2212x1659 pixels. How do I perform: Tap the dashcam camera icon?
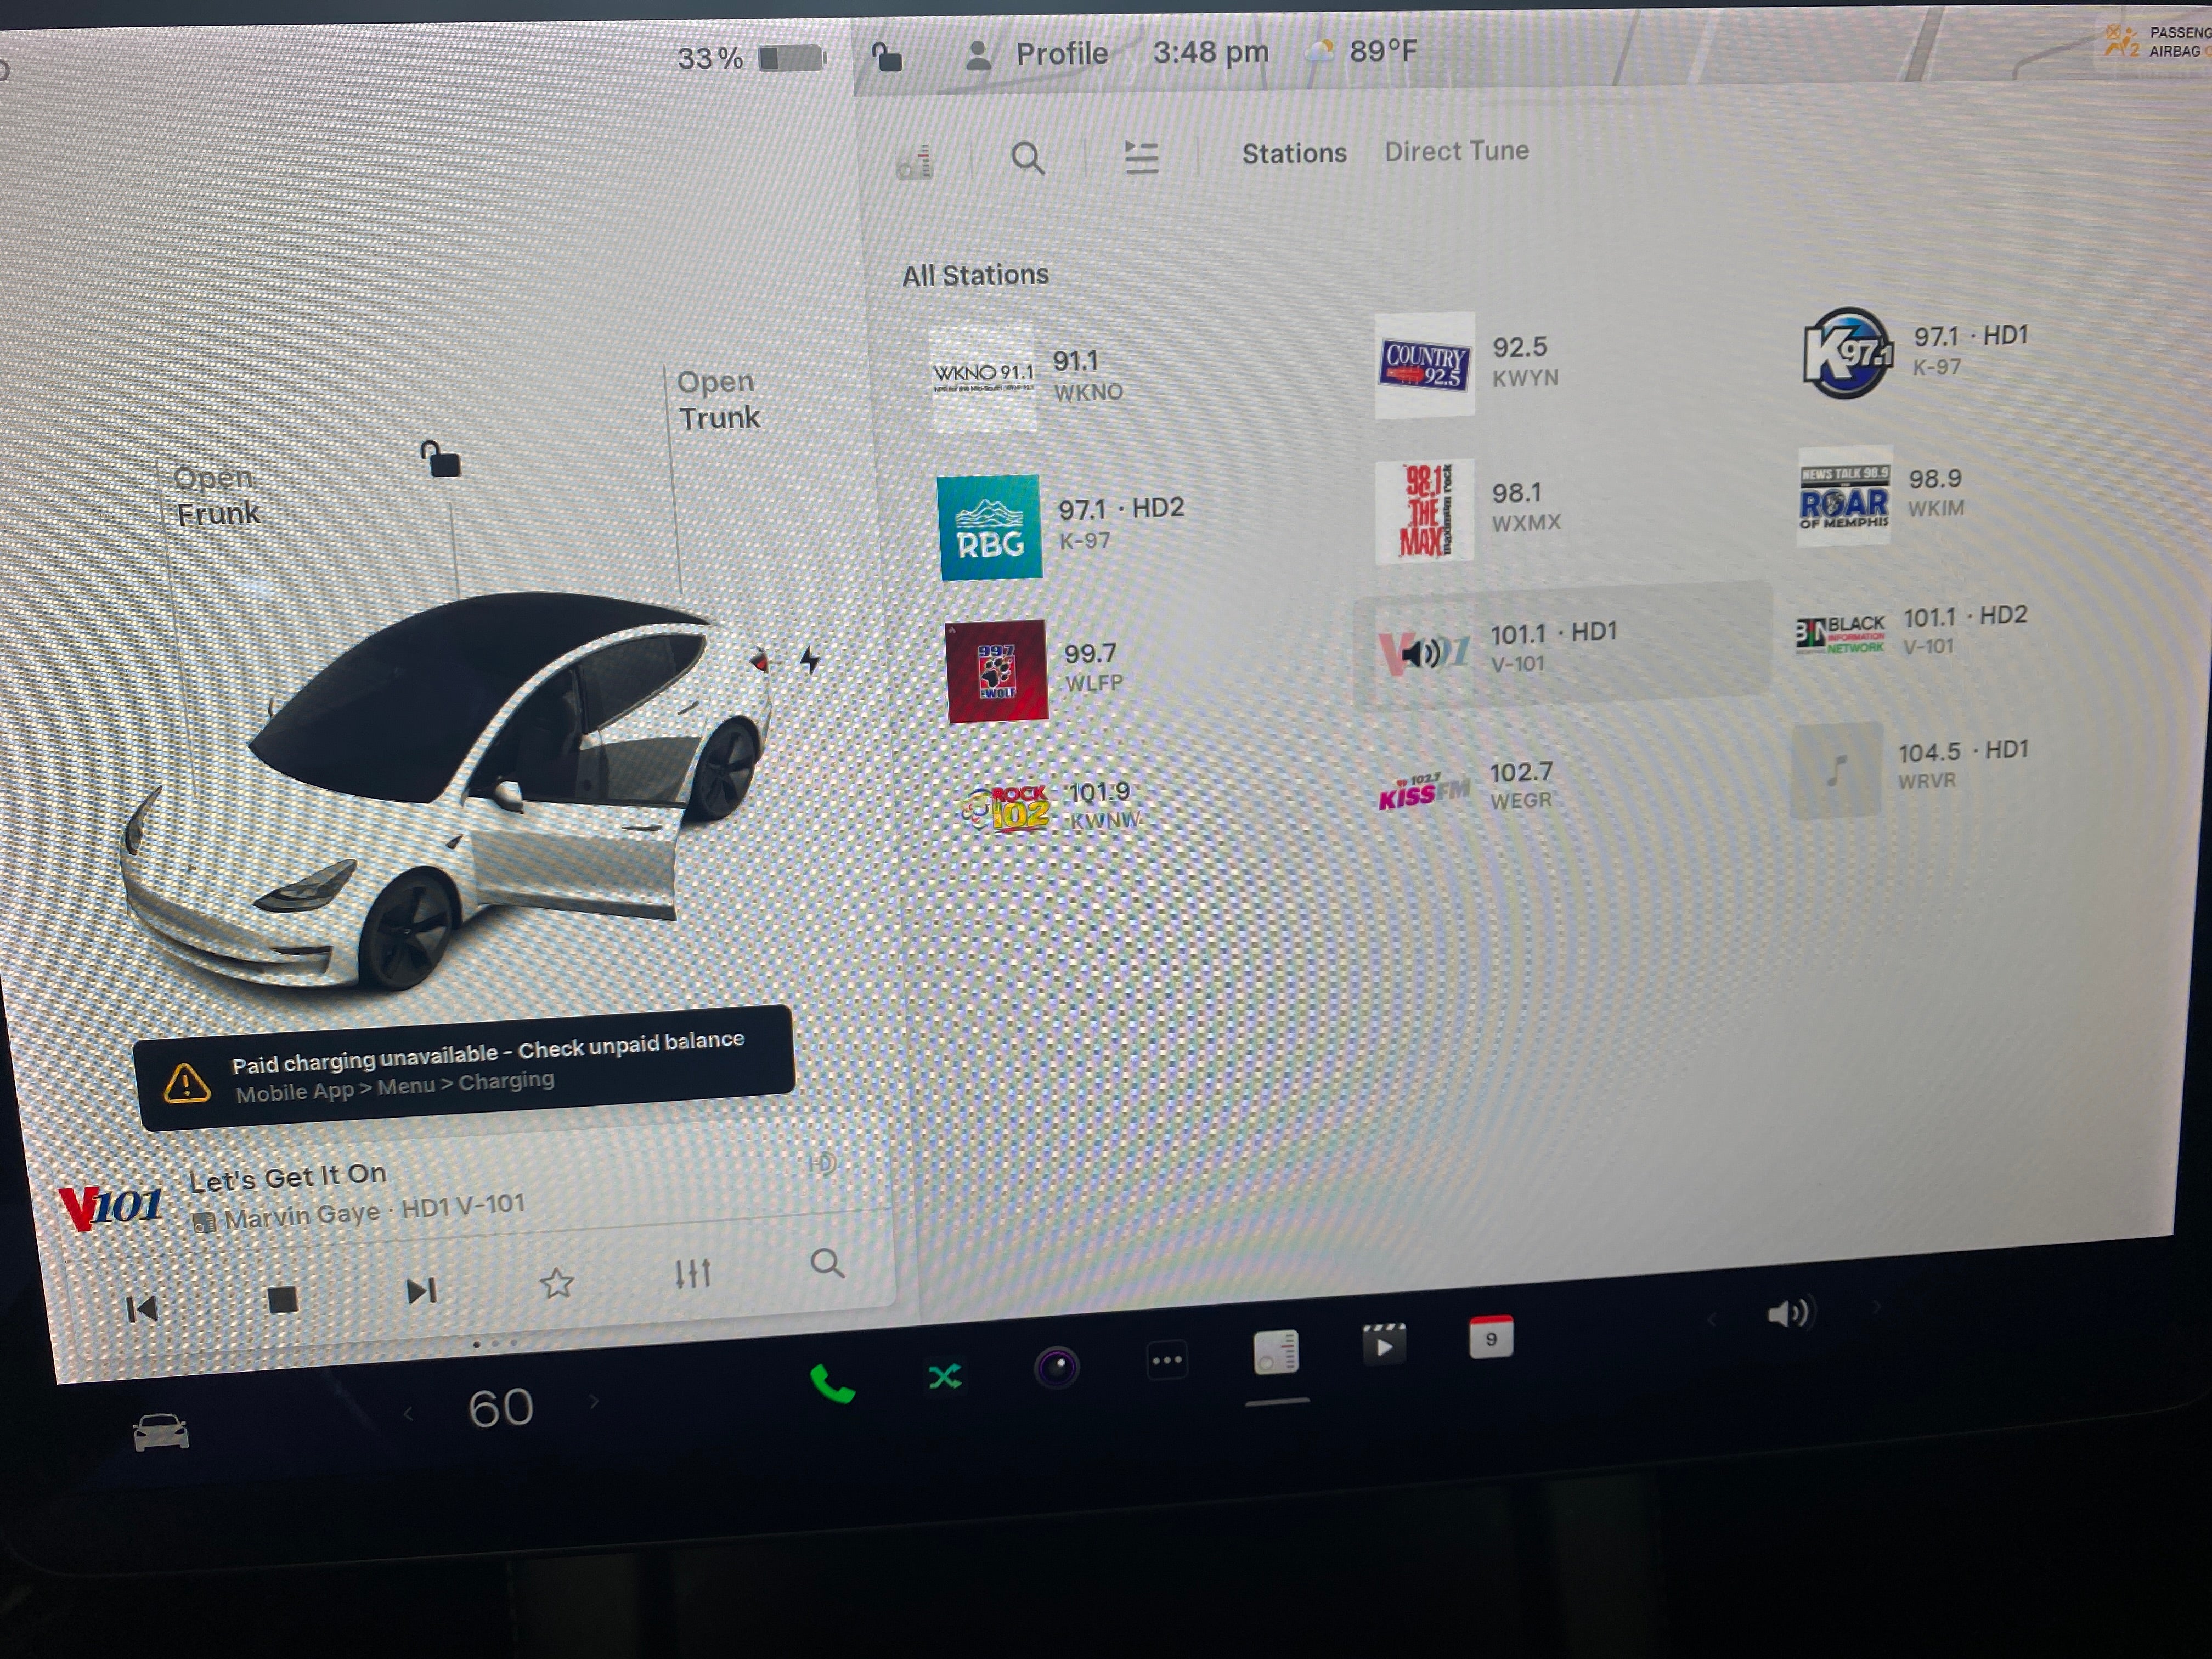click(1056, 1367)
